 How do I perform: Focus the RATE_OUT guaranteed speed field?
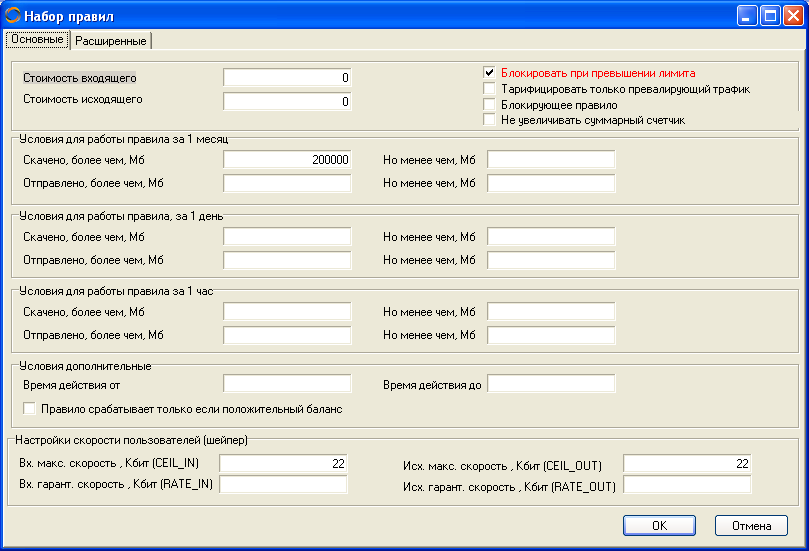(x=686, y=485)
